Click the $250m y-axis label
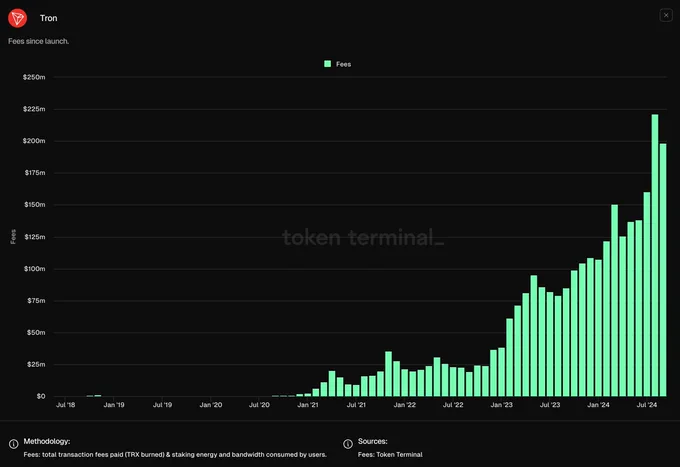Screen dimensions: 680x467 (34, 77)
